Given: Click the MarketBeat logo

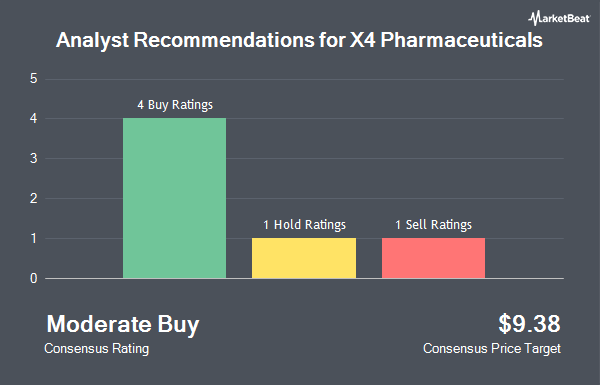Looking at the screenshot, I should click(x=559, y=18).
